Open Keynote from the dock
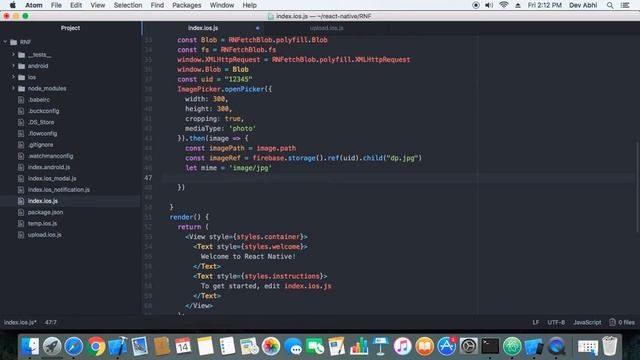640x360 pixels. pos(381,347)
